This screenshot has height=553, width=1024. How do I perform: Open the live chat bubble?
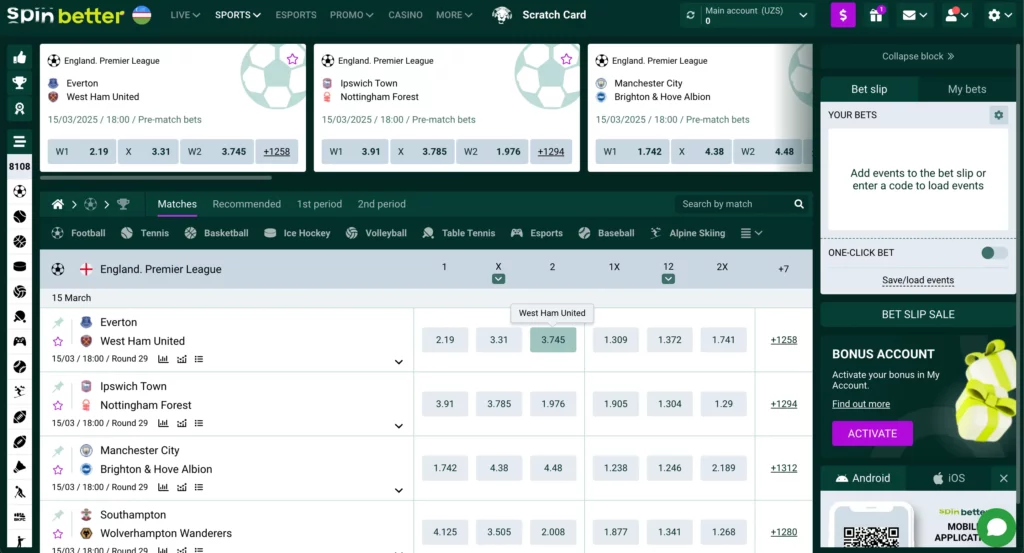[996, 527]
